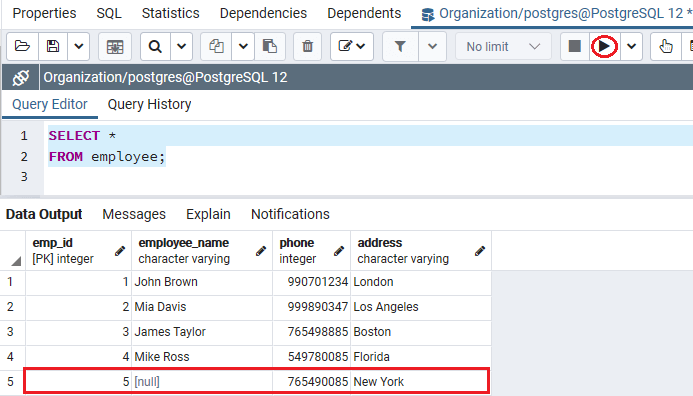Click the save data changes grid icon
This screenshot has width=693, height=396.
pyautogui.click(x=115, y=46)
